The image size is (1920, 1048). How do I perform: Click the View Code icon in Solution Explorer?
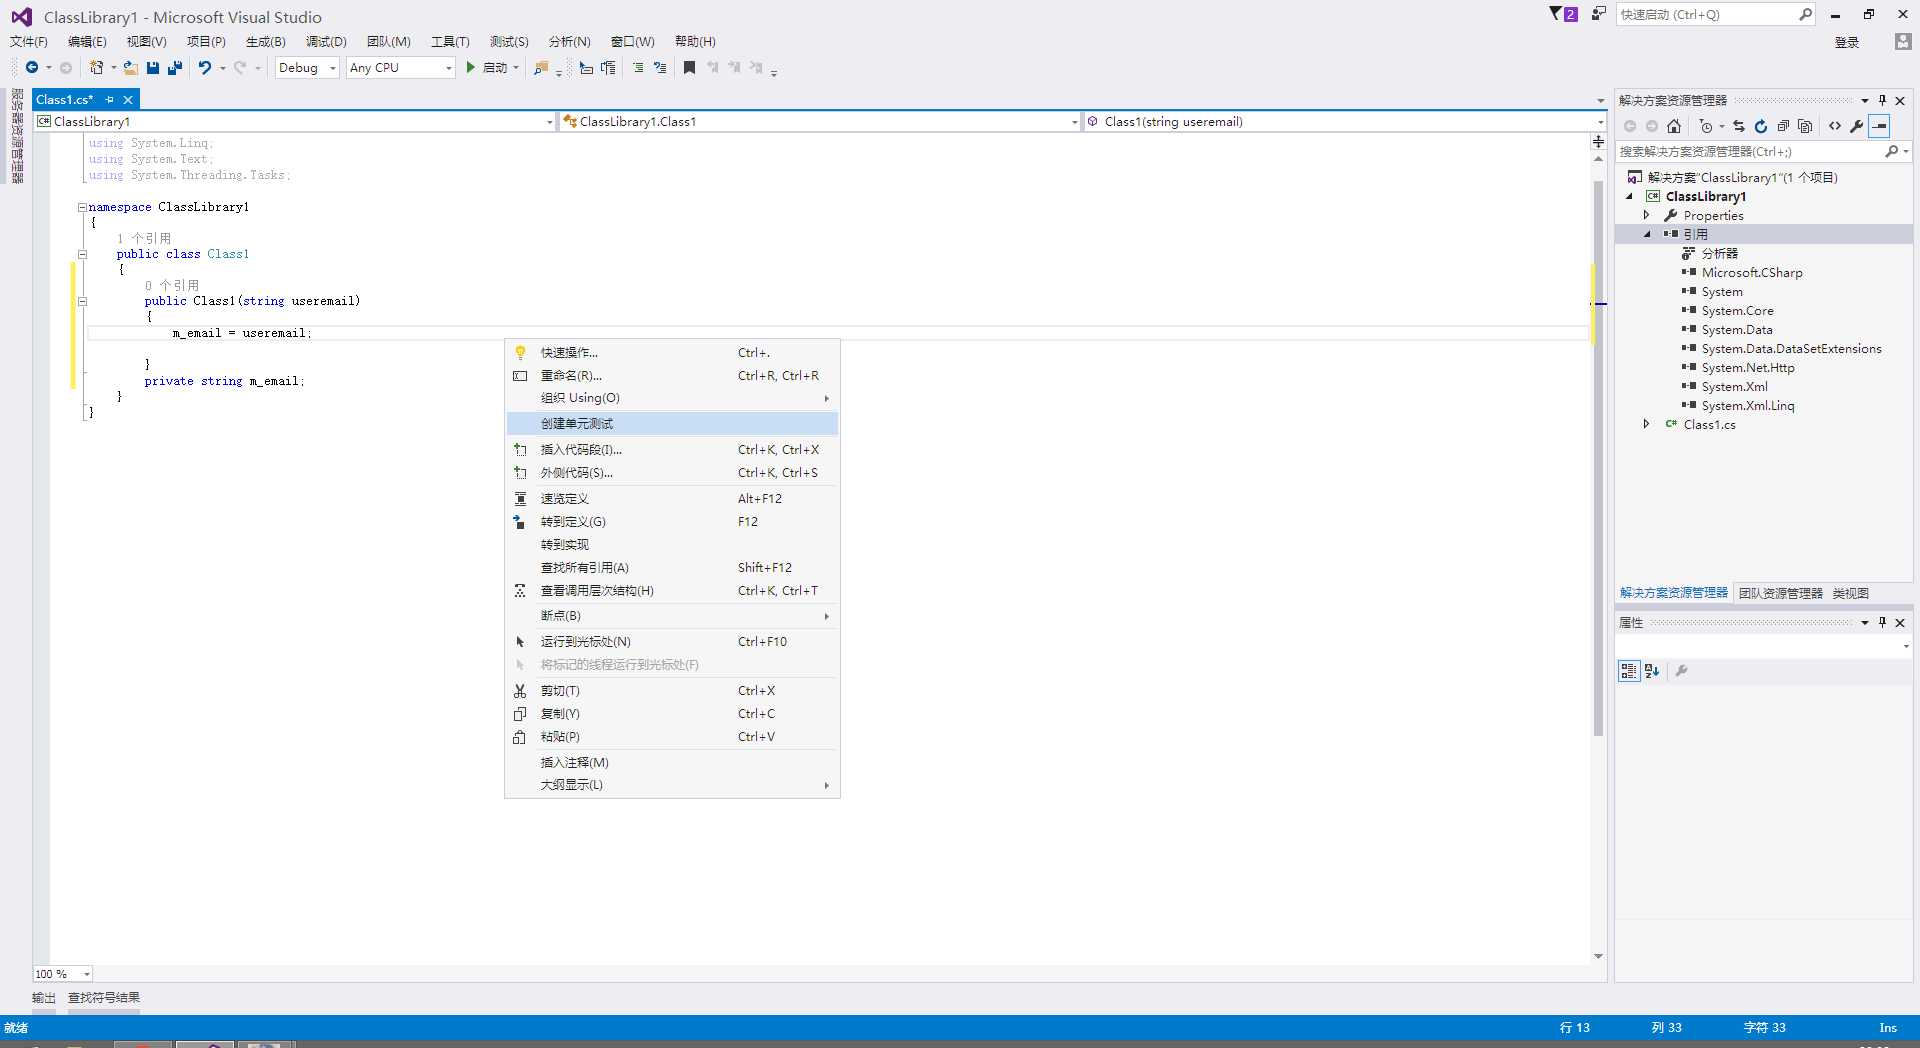click(1835, 126)
